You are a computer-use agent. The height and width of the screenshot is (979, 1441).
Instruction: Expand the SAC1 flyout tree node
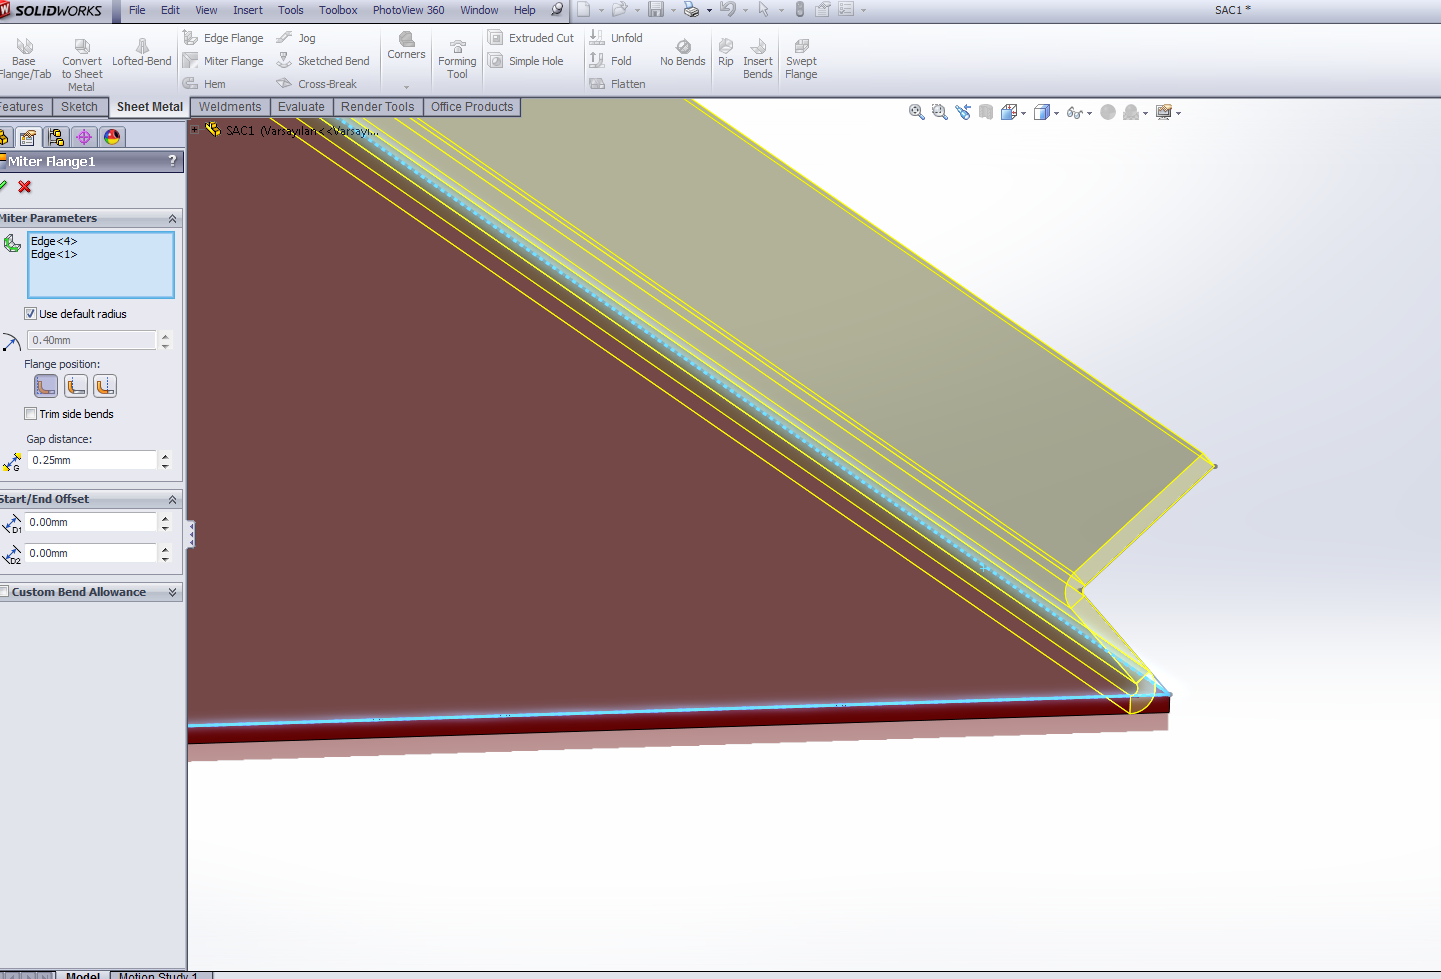pyautogui.click(x=195, y=130)
